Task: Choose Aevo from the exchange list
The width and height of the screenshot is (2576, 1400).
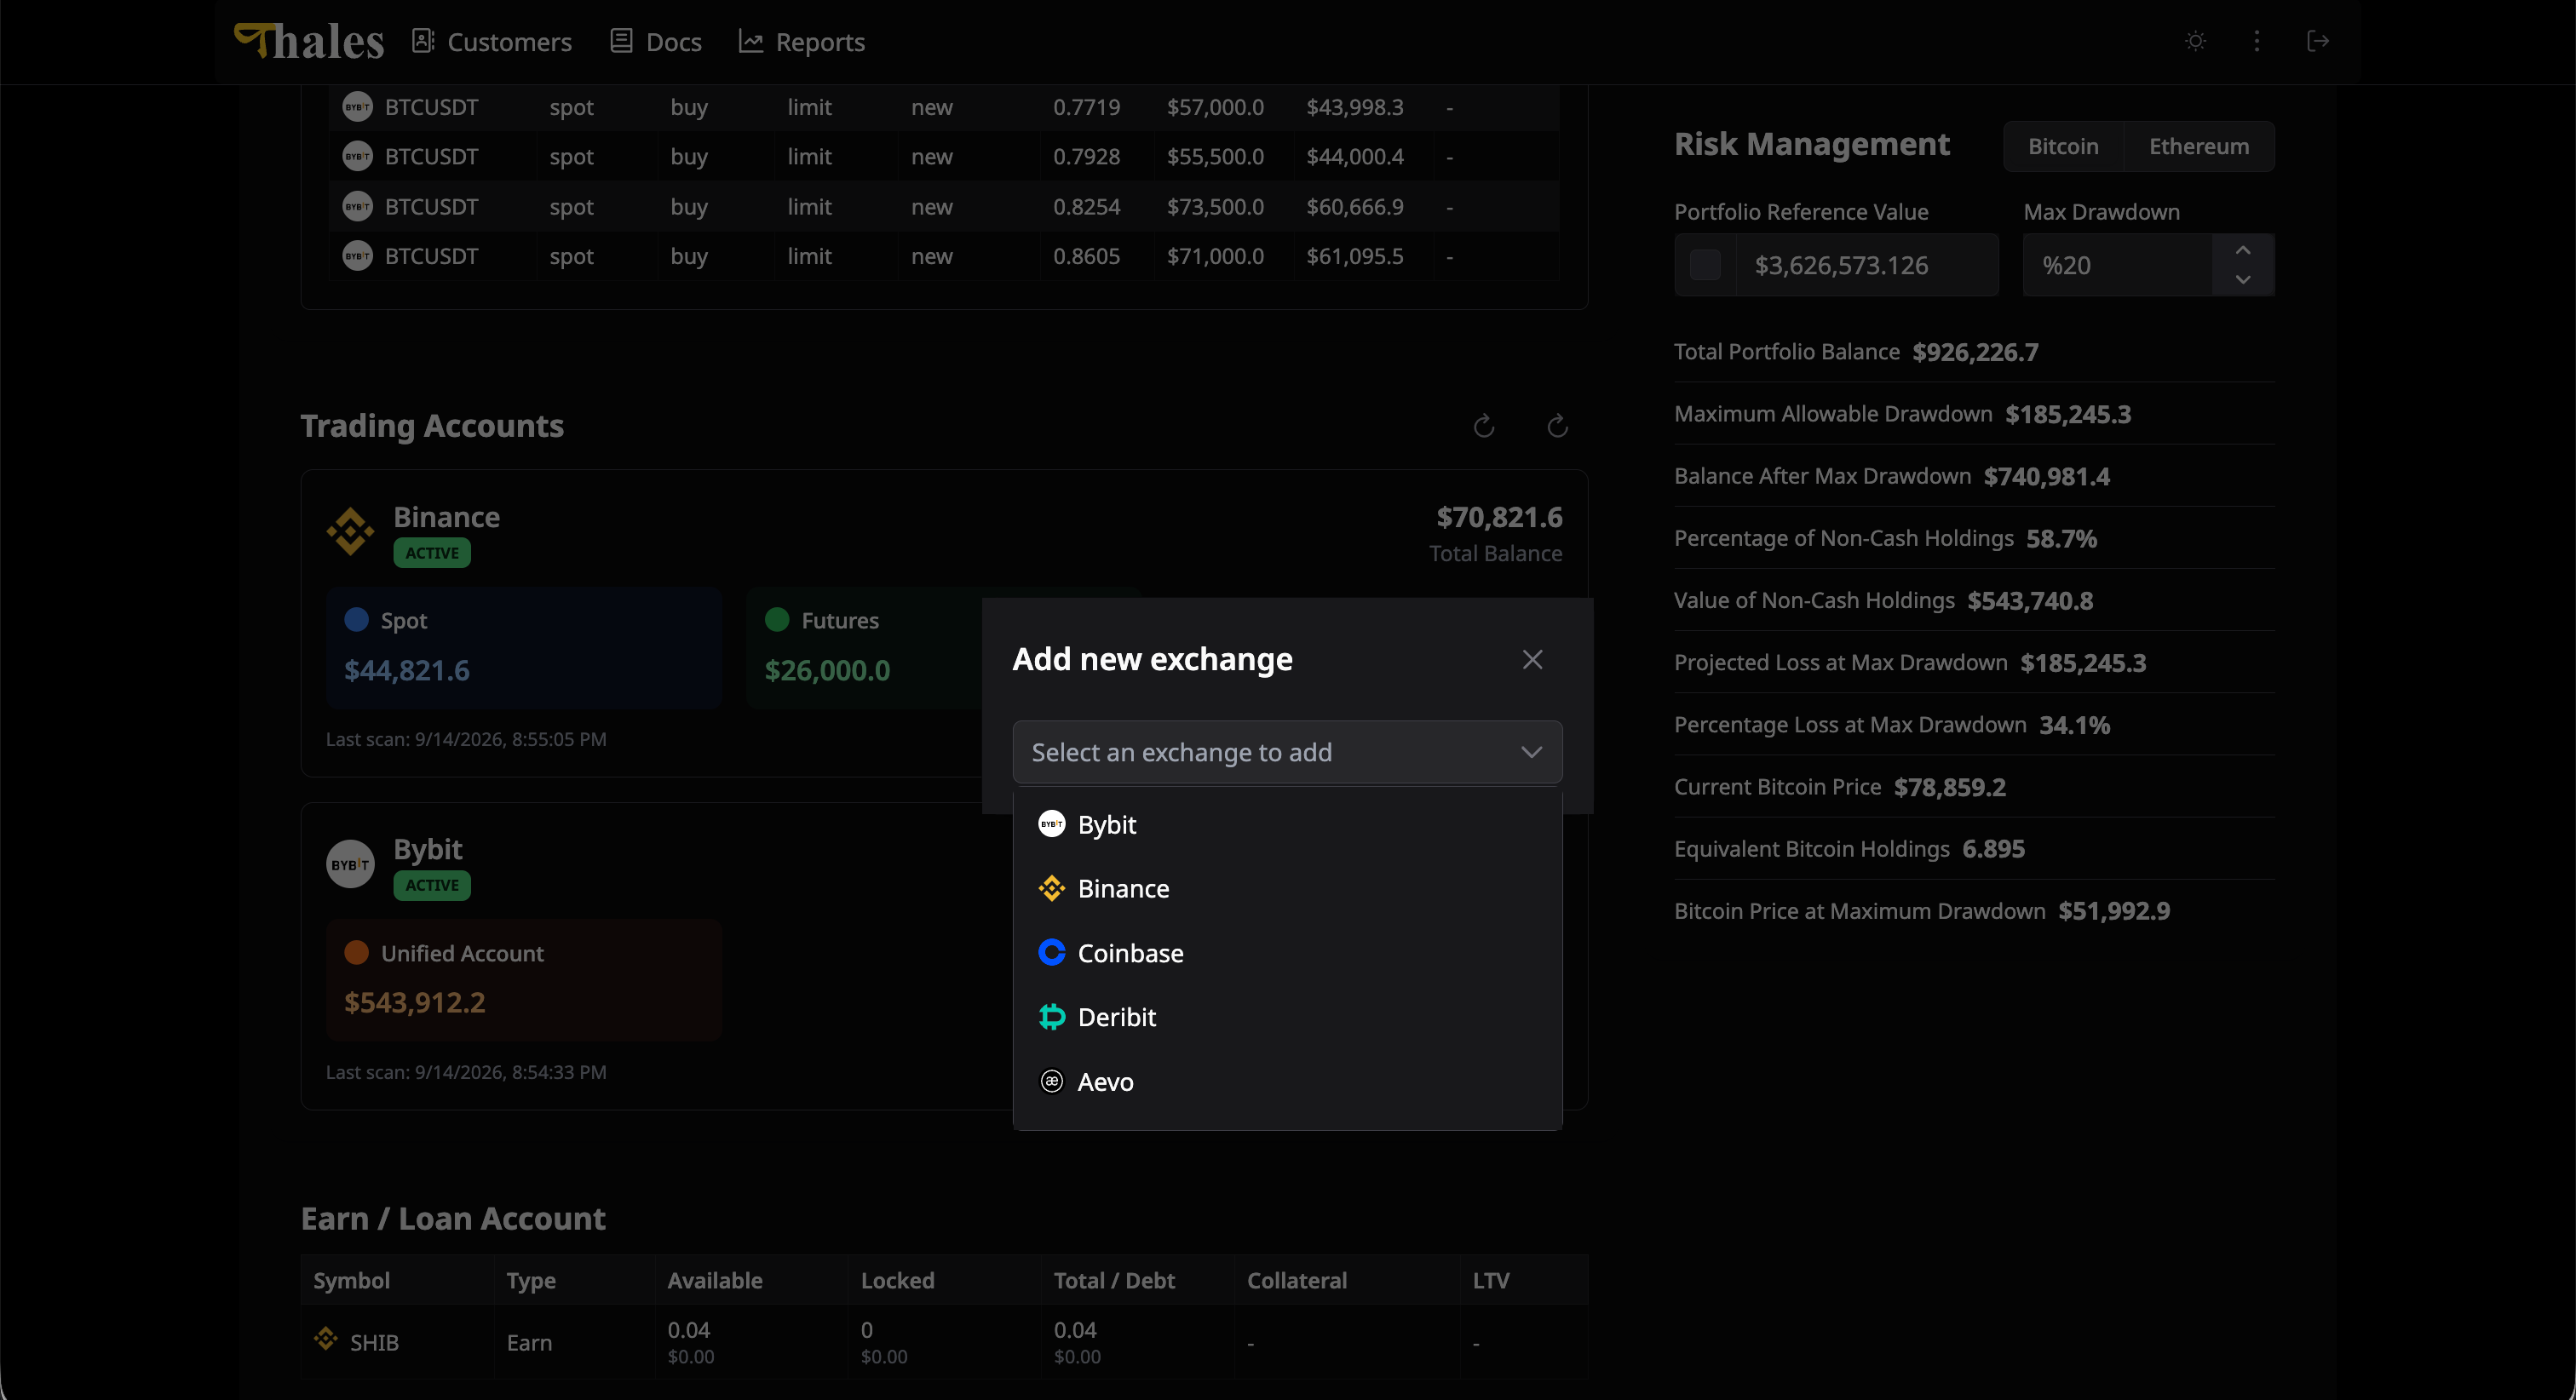Action: pyautogui.click(x=1287, y=1081)
